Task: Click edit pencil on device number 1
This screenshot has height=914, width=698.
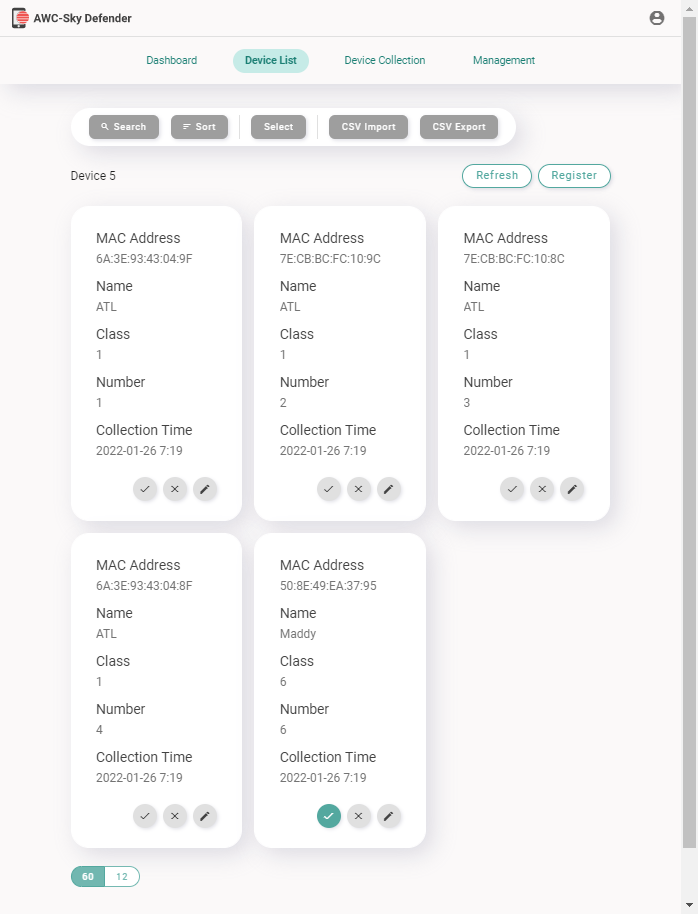Action: click(x=205, y=489)
